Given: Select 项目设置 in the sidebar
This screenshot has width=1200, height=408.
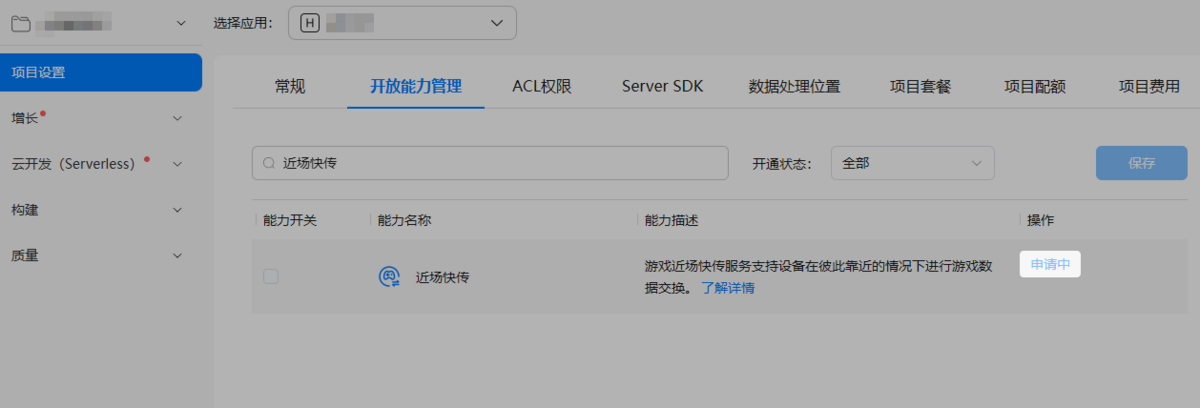Looking at the screenshot, I should pyautogui.click(x=100, y=72).
